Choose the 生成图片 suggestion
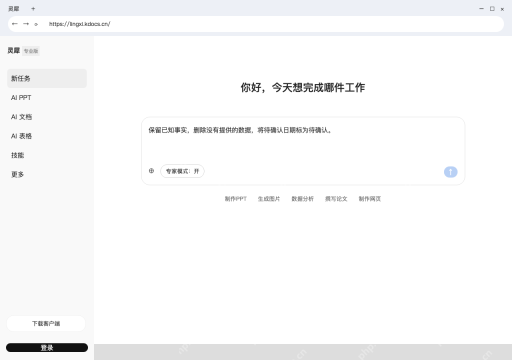This screenshot has height=360, width=512. [269, 199]
